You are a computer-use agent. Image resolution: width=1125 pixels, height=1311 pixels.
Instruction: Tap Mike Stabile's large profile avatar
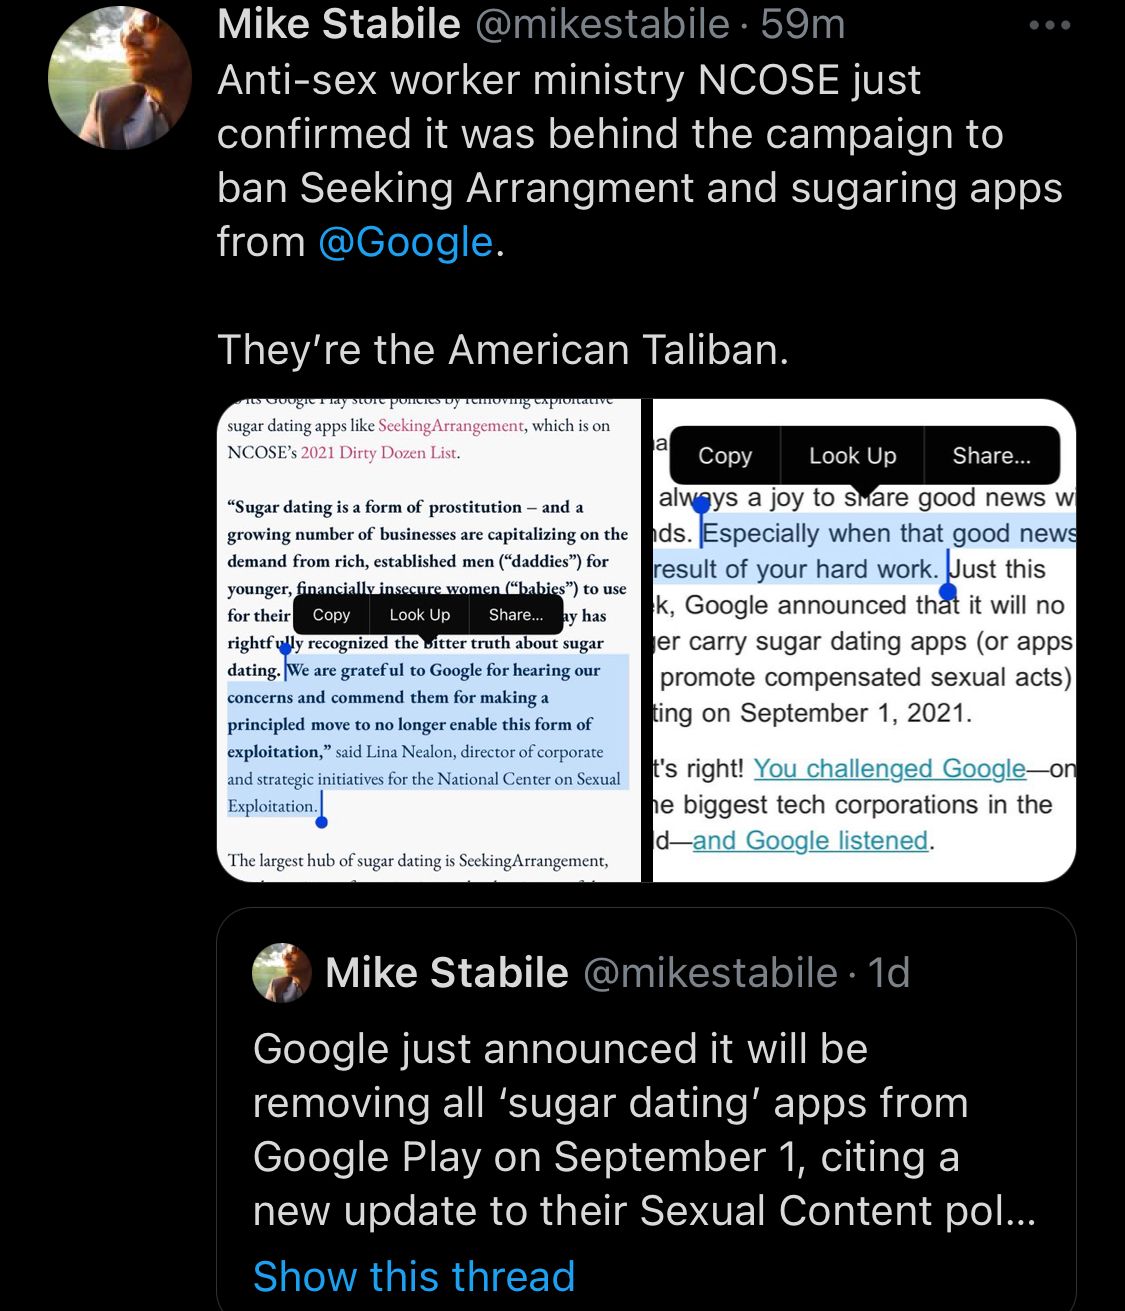(x=119, y=78)
